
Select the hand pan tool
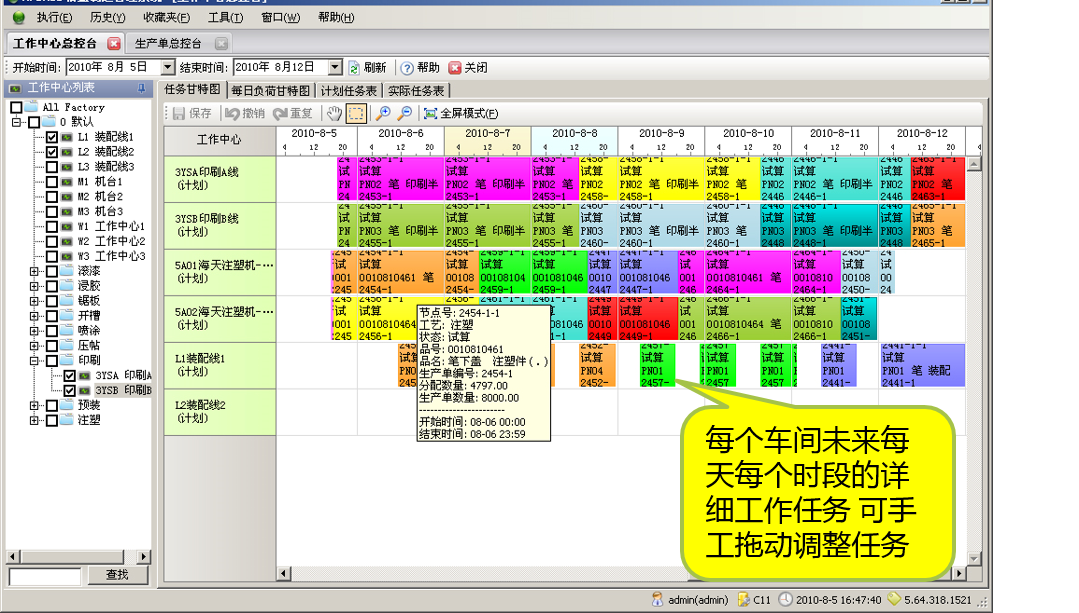click(335, 114)
